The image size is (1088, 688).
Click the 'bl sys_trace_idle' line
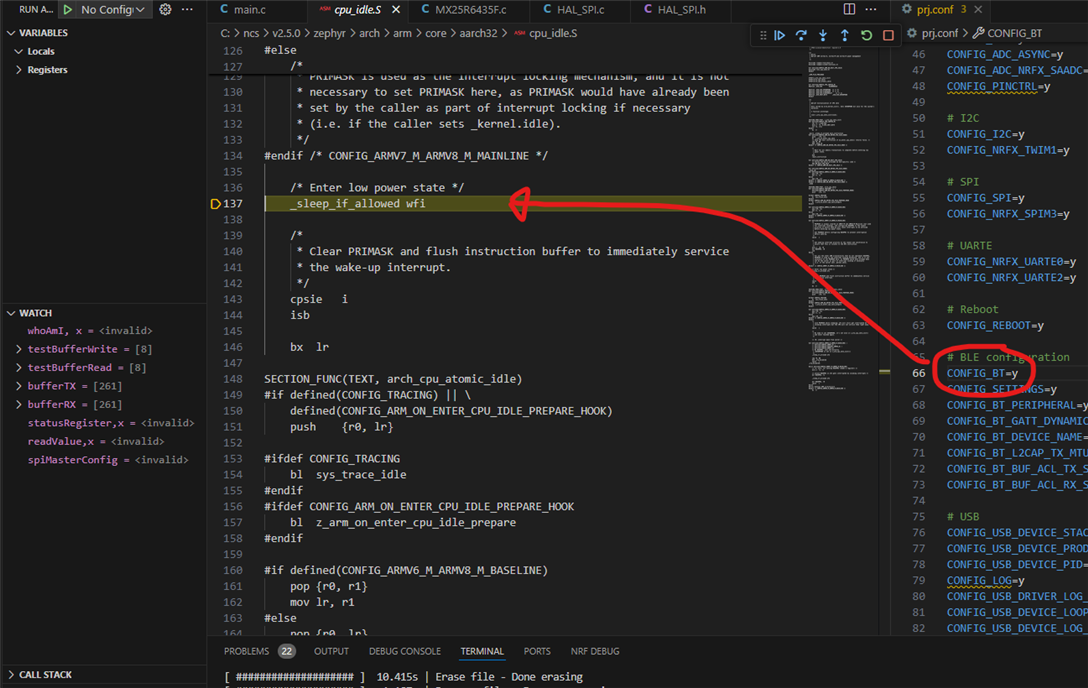tap(348, 474)
